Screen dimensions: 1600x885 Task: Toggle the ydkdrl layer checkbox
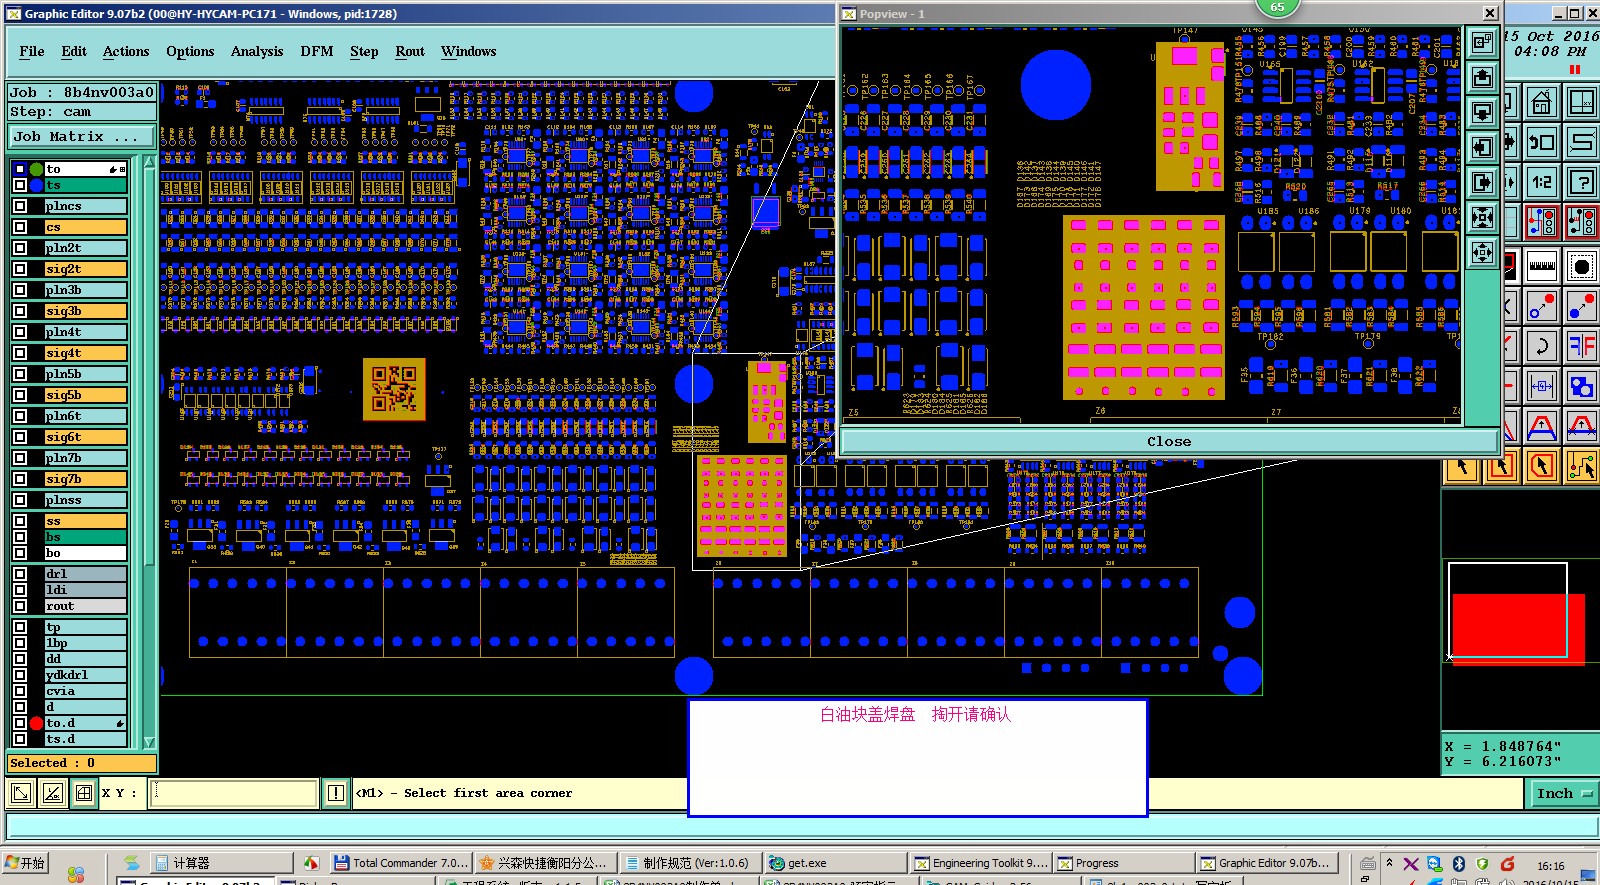[20, 675]
